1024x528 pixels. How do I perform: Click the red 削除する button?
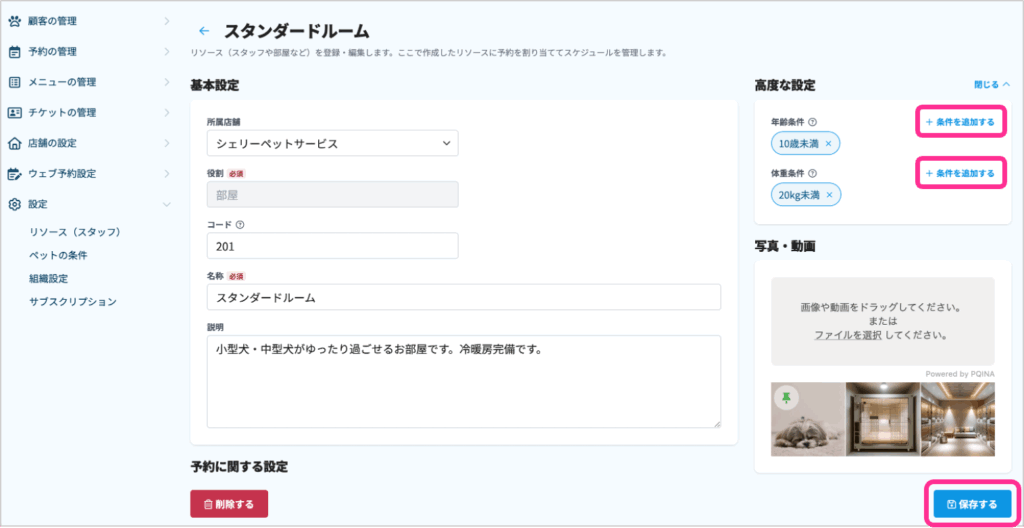click(x=229, y=504)
